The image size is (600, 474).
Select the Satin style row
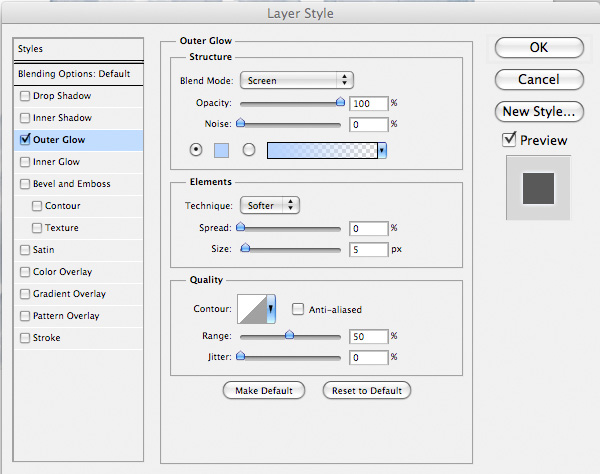tap(78, 250)
